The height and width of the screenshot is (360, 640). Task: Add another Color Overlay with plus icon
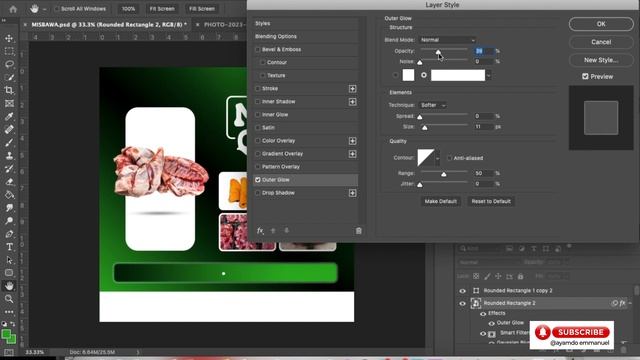(352, 141)
